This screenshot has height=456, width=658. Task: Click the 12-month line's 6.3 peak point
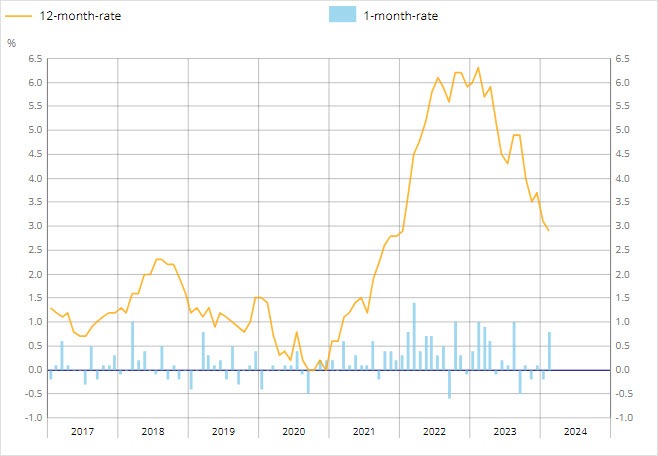(x=478, y=68)
